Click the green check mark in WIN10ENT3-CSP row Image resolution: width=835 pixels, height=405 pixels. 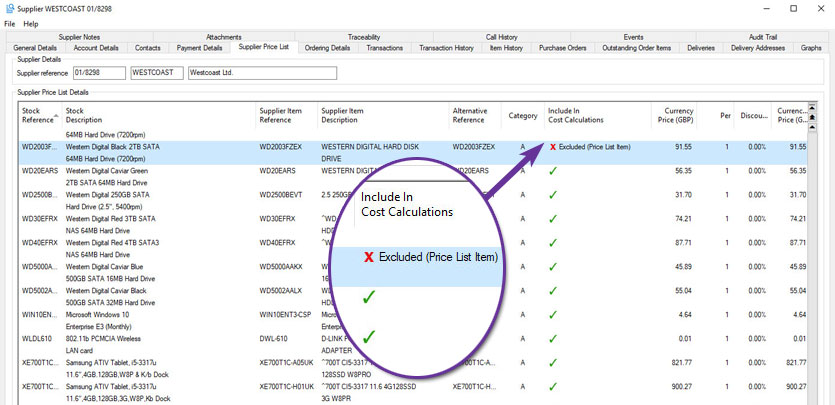(553, 315)
